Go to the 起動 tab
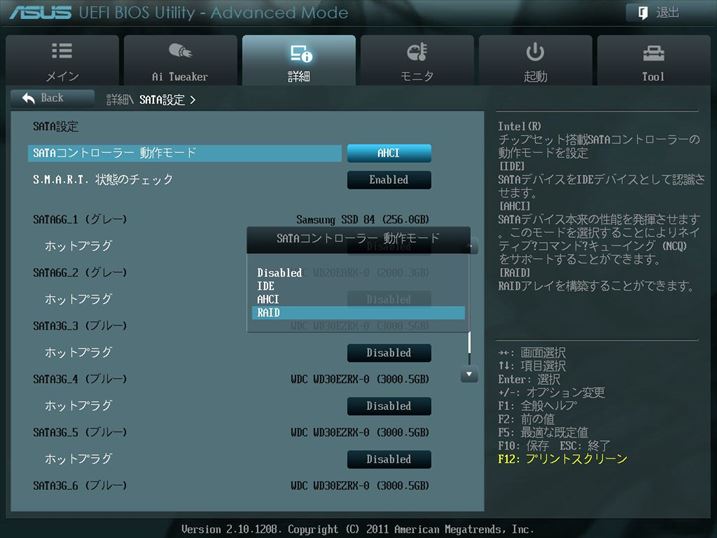Viewport: 717px width, 538px height. tap(535, 60)
